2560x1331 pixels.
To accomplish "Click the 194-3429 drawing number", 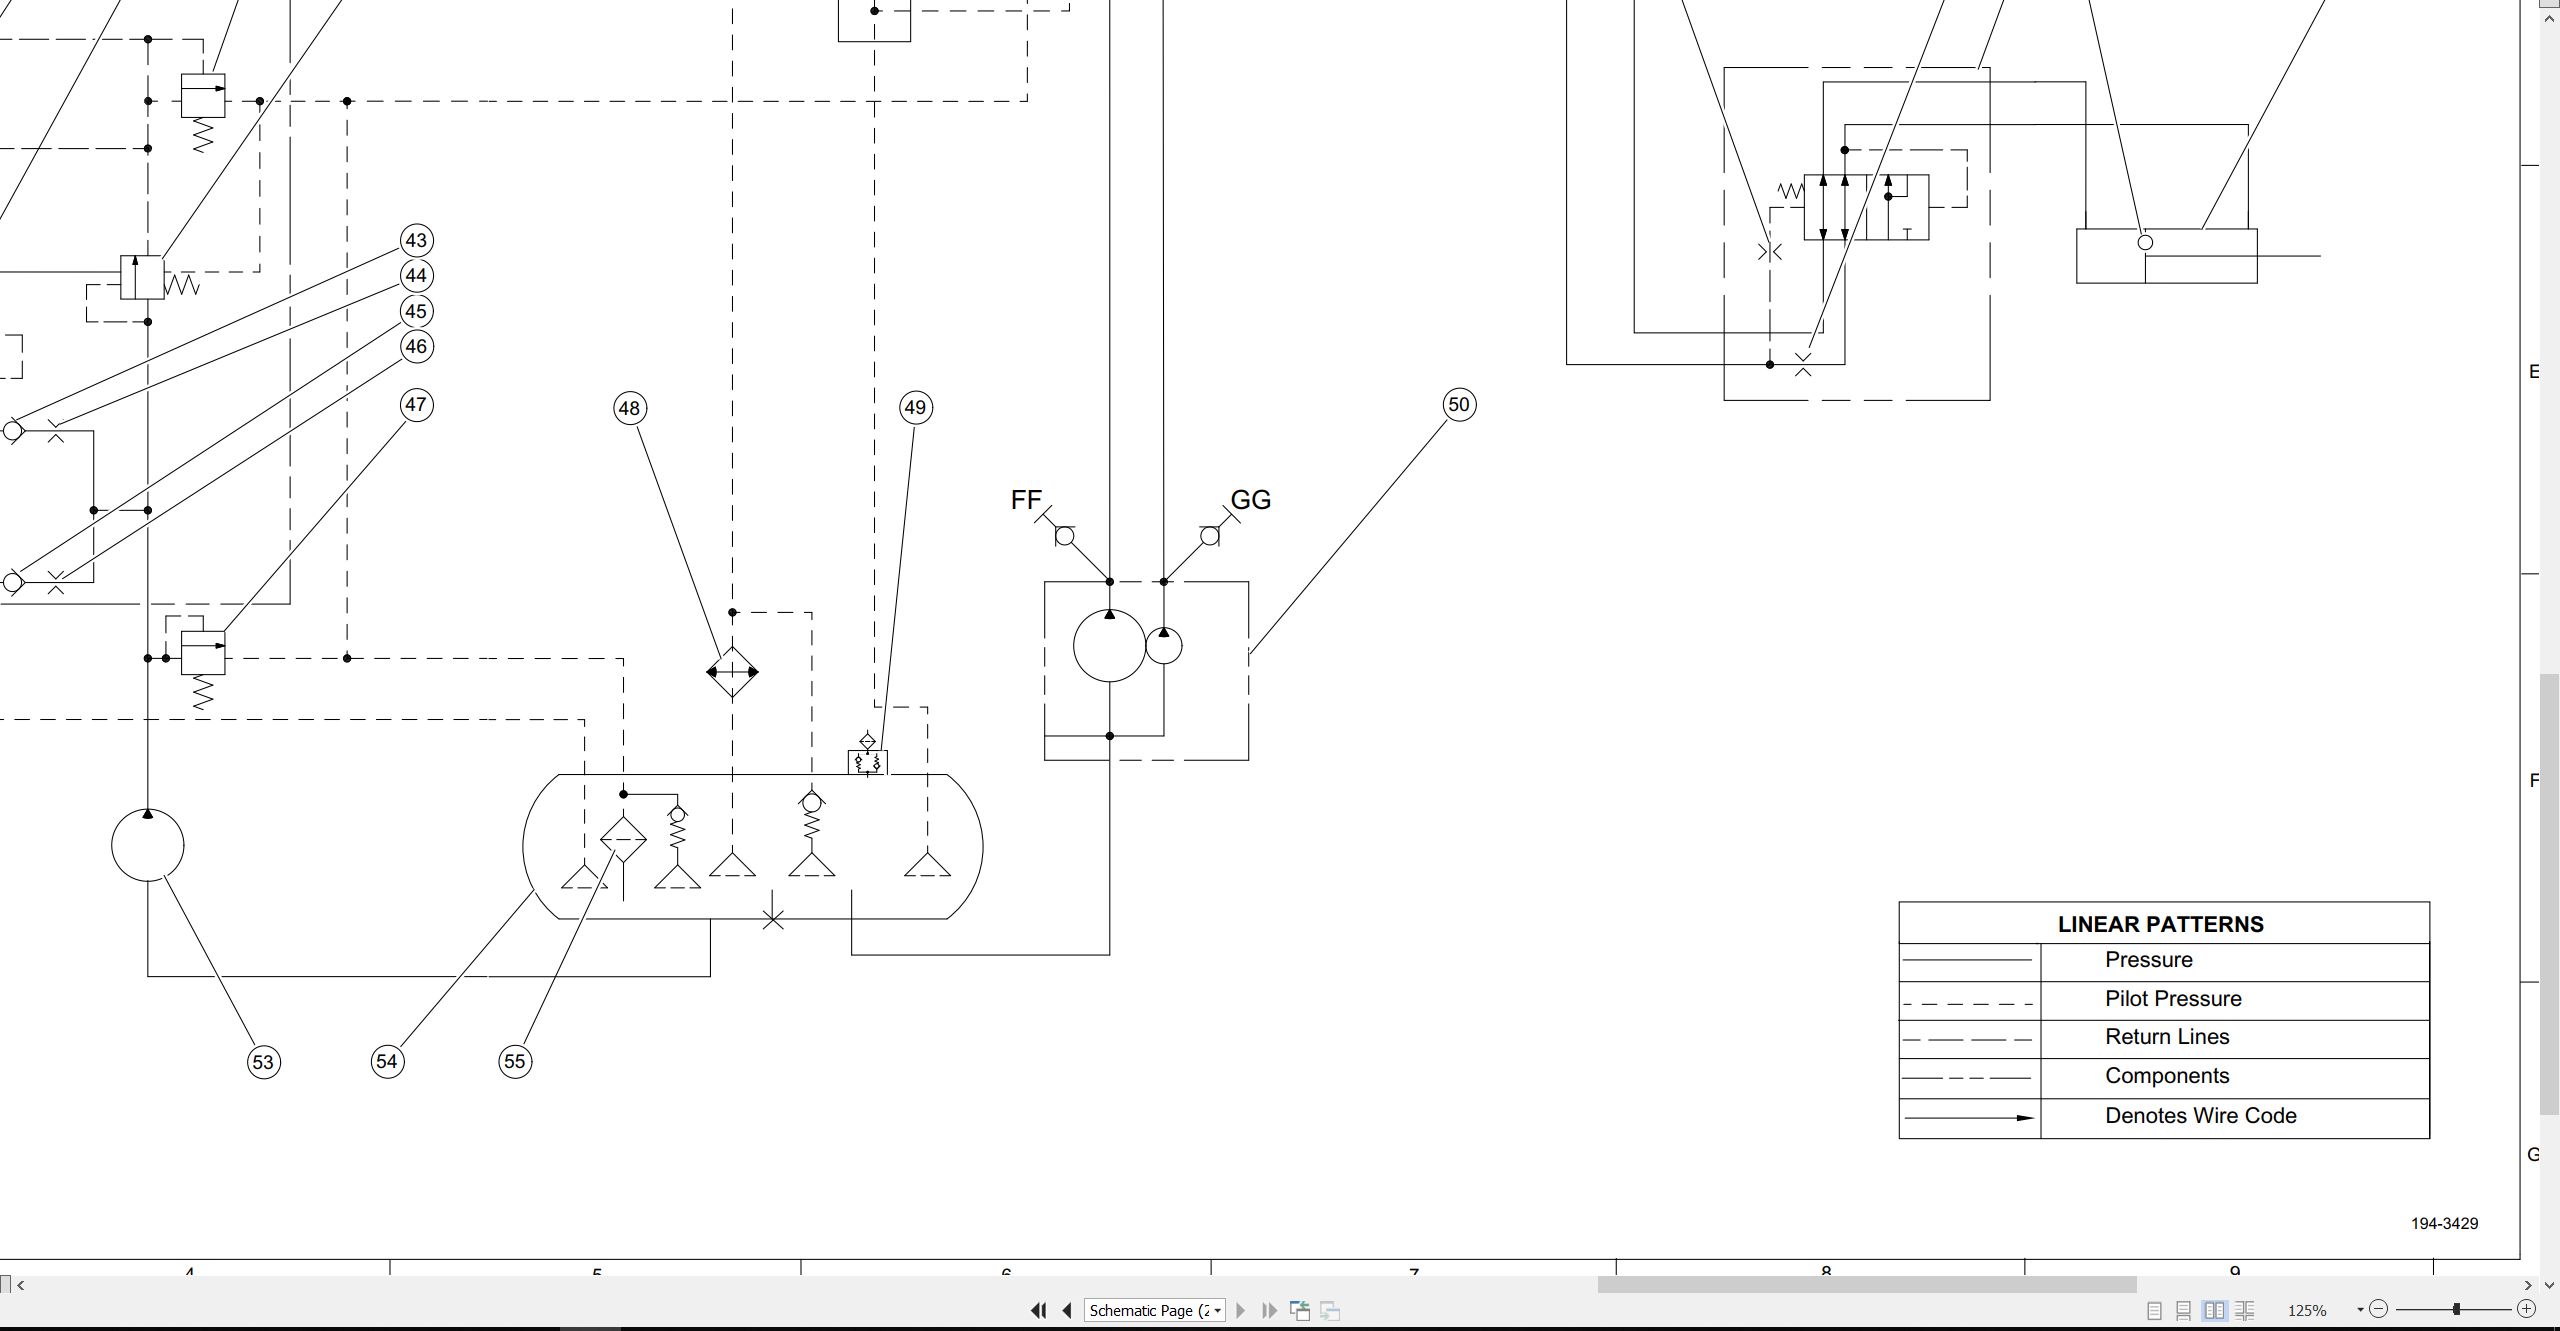I will (2444, 1223).
